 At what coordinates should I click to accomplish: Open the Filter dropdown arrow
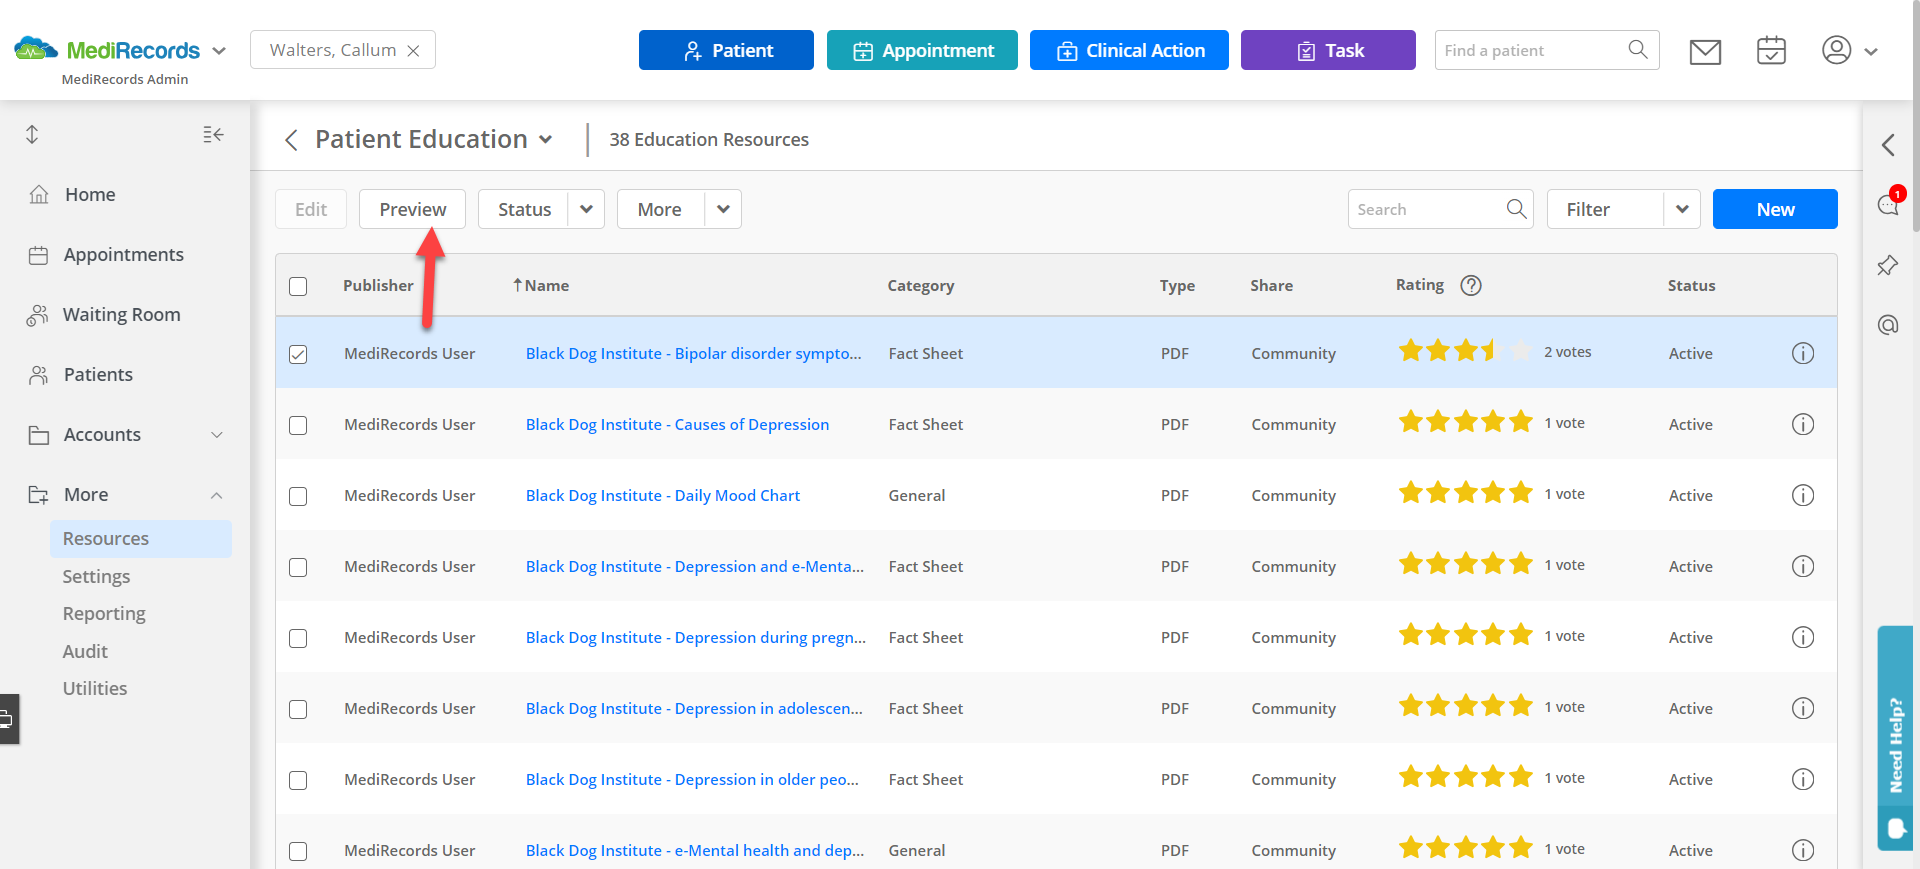1682,209
